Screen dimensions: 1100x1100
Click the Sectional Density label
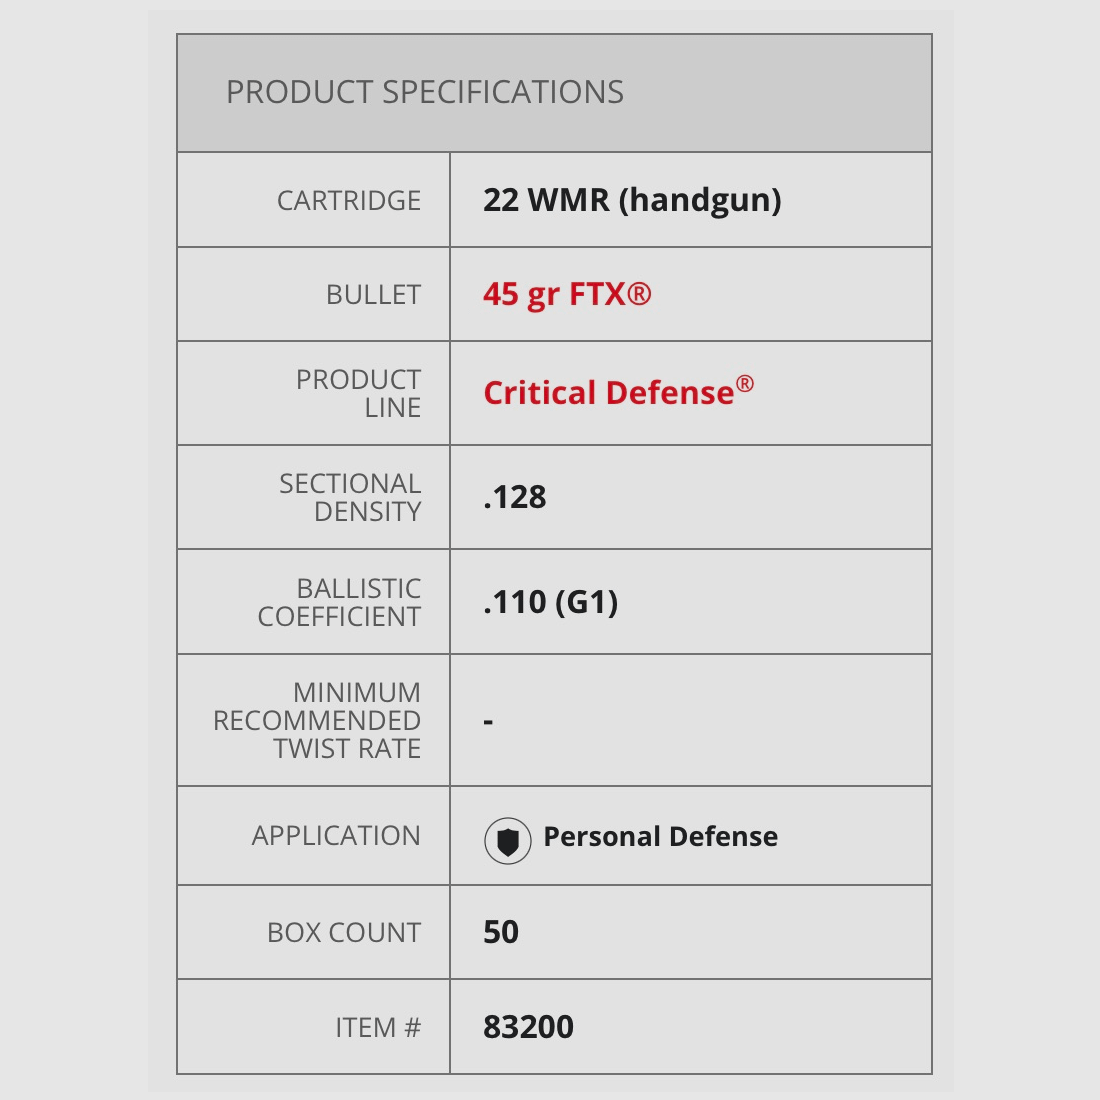coord(350,497)
